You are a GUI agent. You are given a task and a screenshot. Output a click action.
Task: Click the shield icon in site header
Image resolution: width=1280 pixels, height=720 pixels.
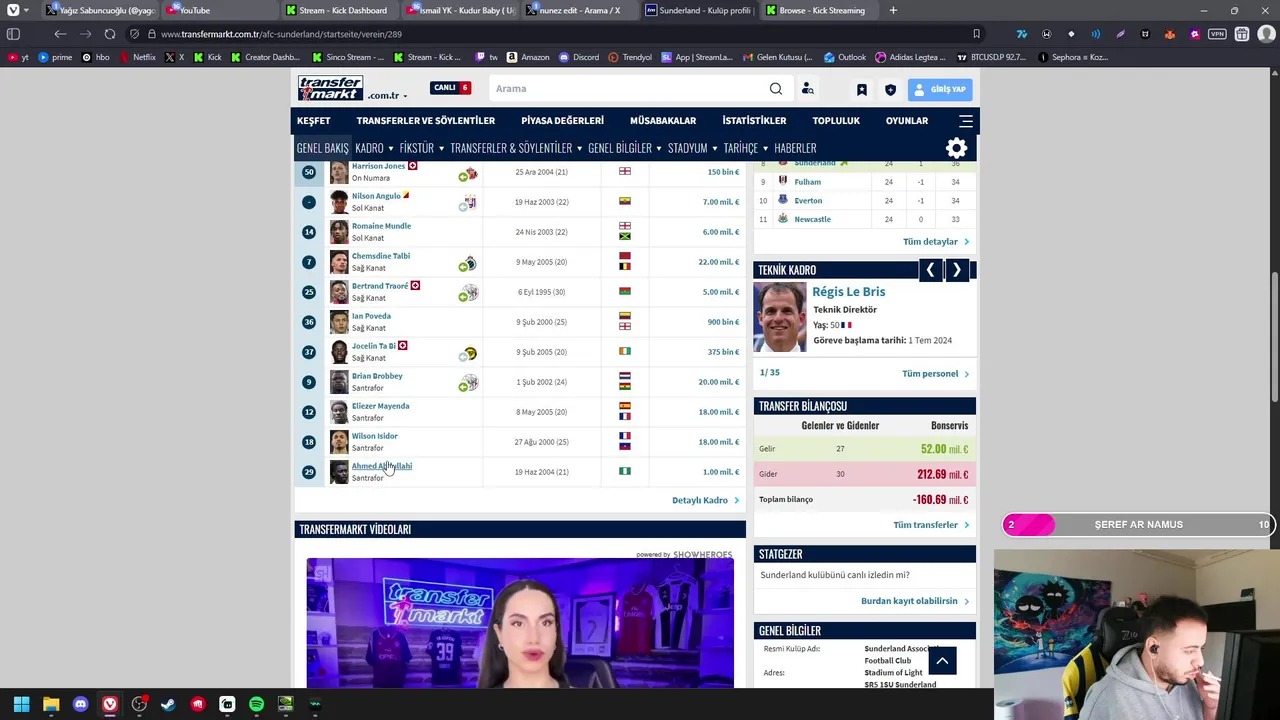click(890, 89)
